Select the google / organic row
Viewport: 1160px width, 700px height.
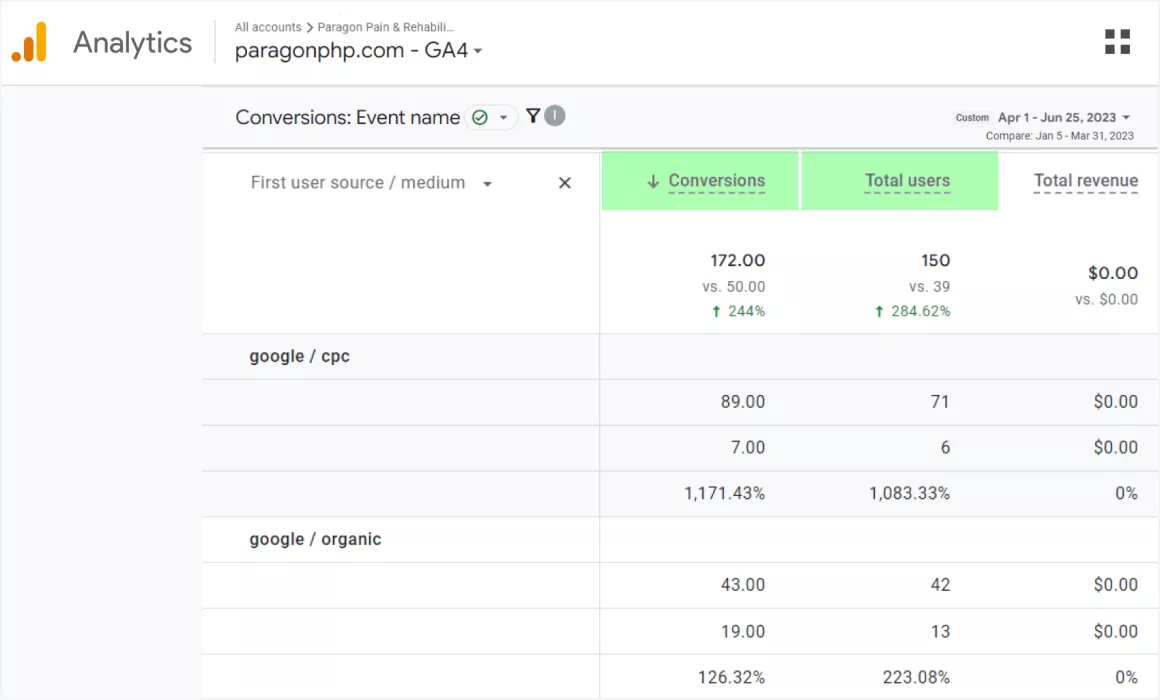(x=315, y=539)
